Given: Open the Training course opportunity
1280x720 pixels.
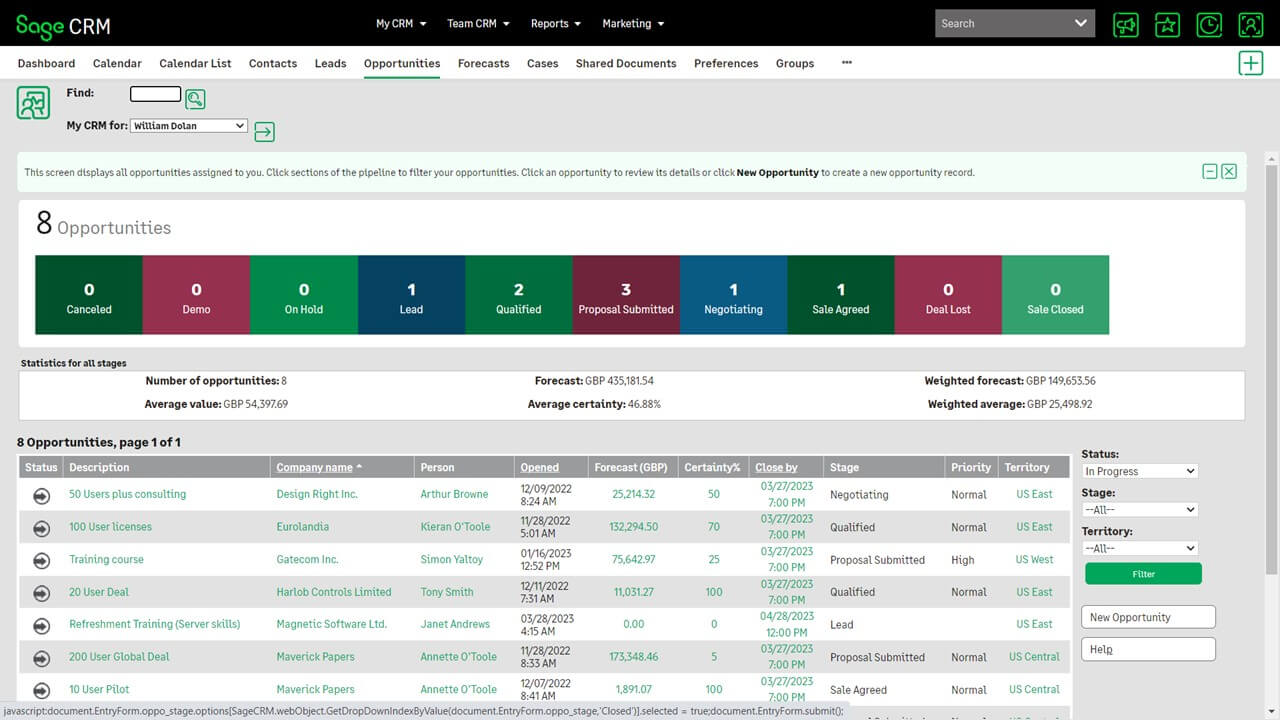Looking at the screenshot, I should coord(106,560).
